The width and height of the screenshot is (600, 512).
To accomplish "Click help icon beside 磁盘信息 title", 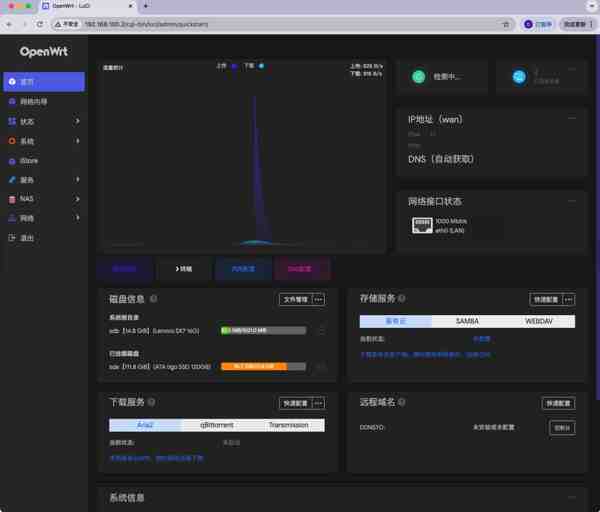I will (x=153, y=299).
